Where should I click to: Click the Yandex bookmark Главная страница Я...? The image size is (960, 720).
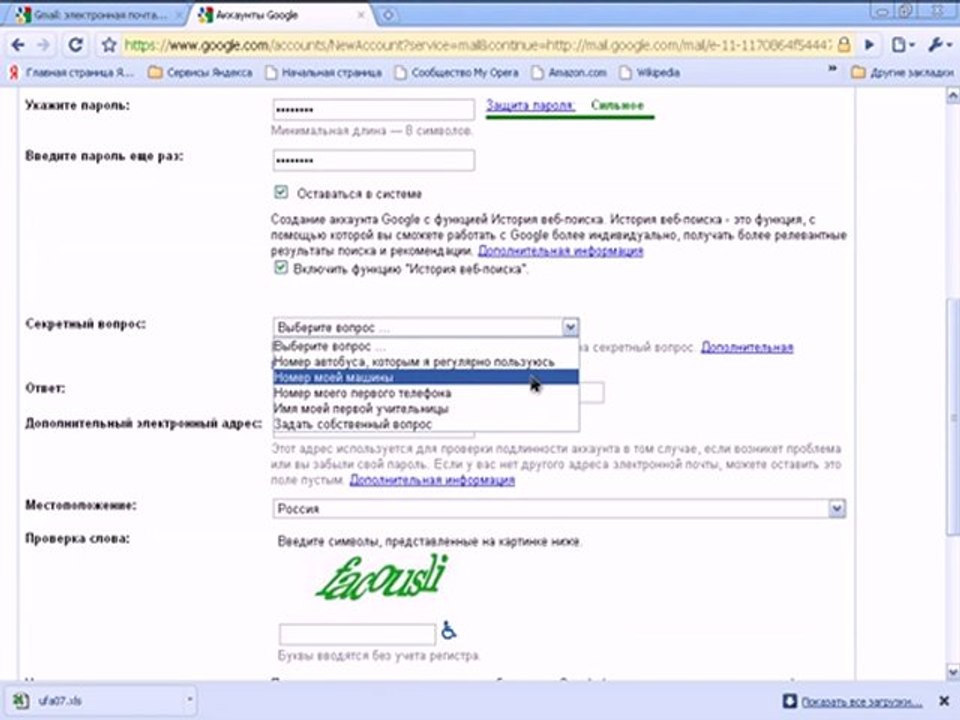[x=71, y=72]
